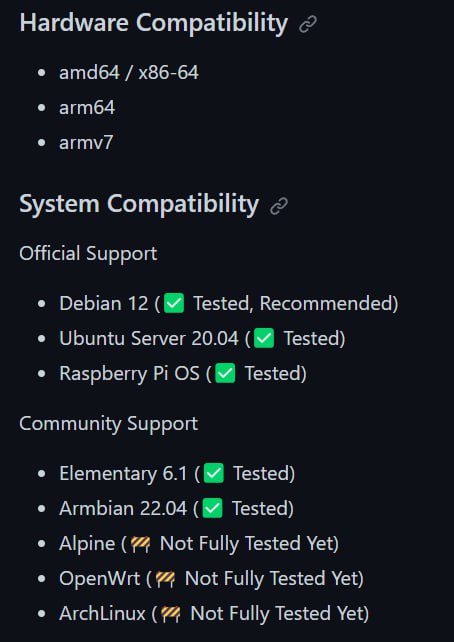Screen dimensions: 454x642
Task: Click construction barrier icon beside Alpine
Action: pyautogui.click(x=140, y=544)
